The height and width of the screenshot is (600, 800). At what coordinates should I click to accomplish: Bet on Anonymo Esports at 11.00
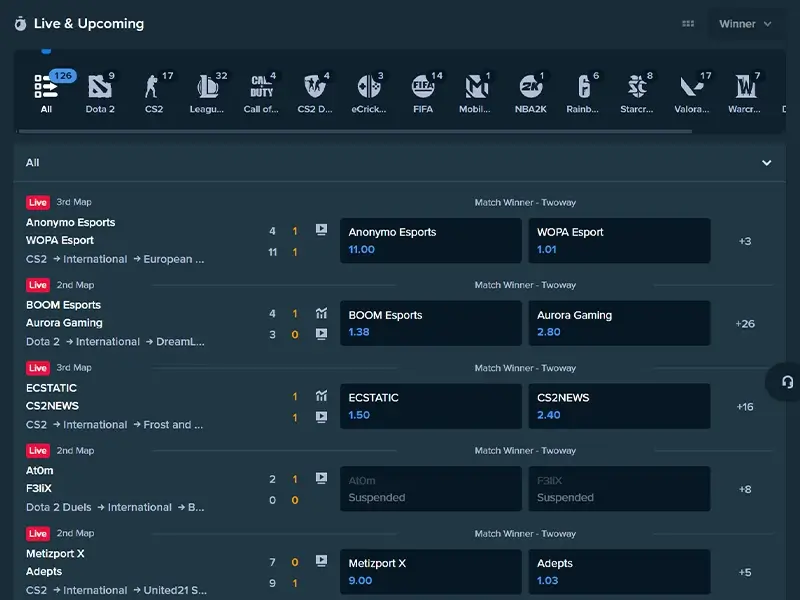click(x=431, y=241)
